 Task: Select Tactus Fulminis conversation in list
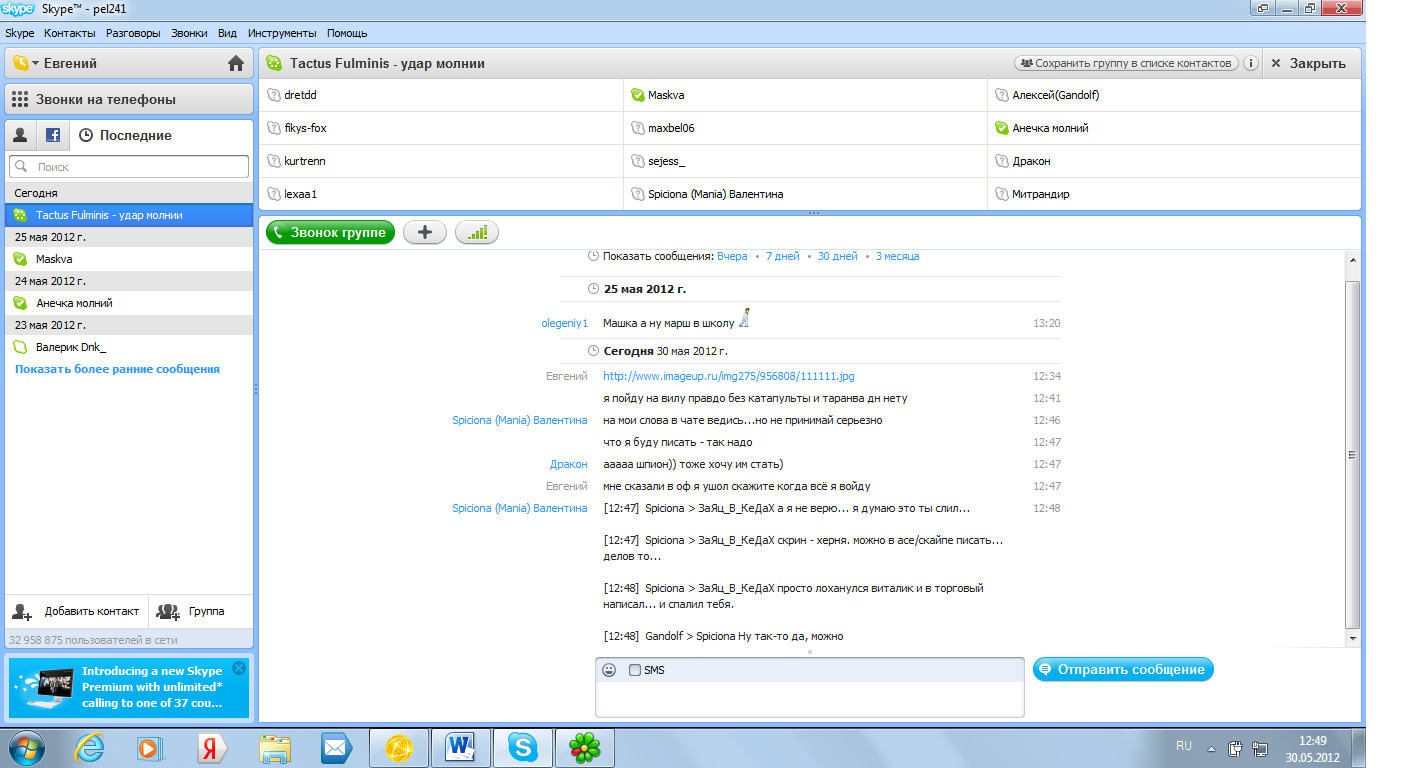coord(129,215)
